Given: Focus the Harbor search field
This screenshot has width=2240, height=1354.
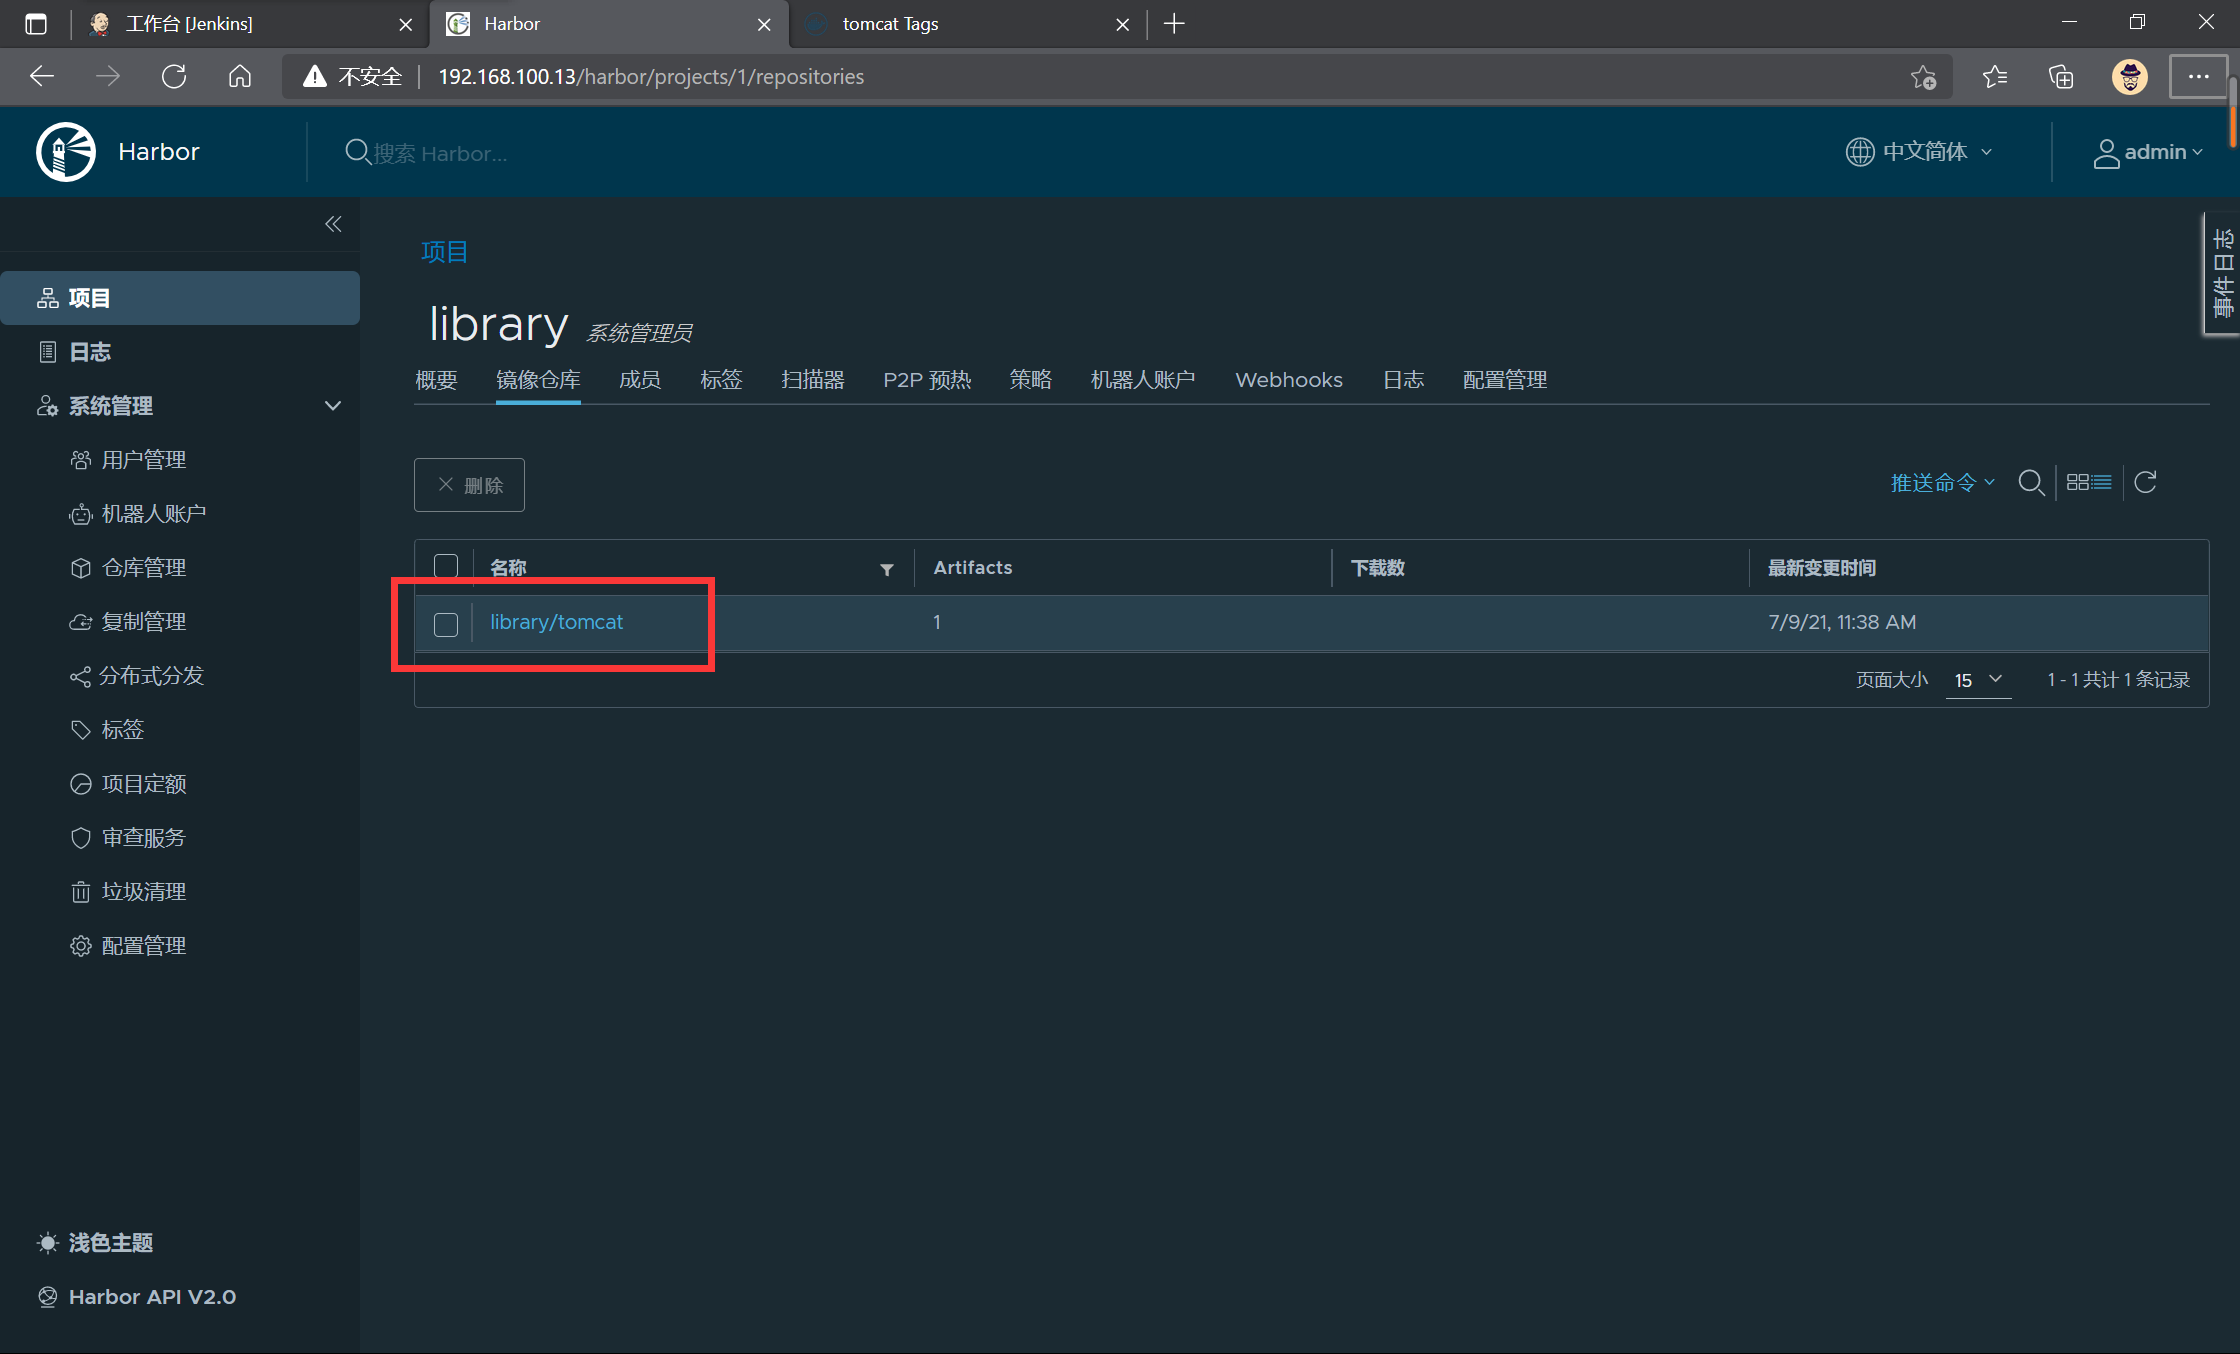Looking at the screenshot, I should [440, 153].
